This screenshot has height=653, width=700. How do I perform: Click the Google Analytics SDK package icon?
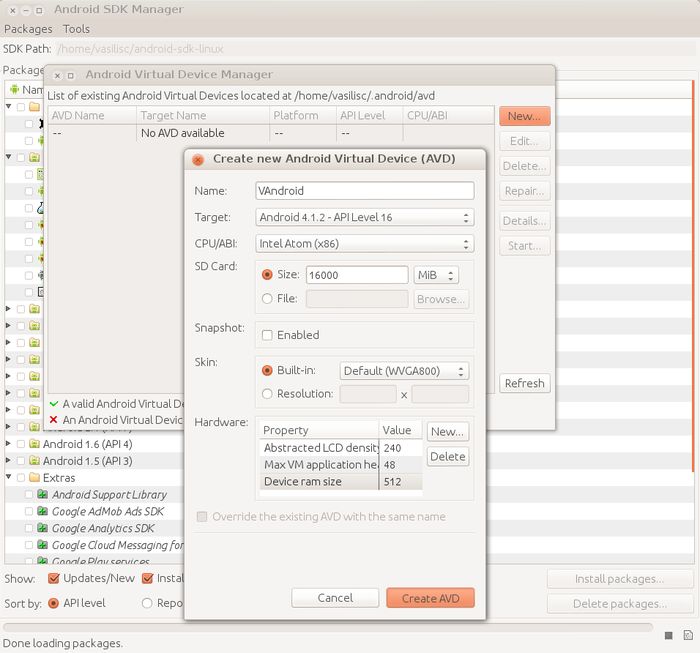[x=42, y=528]
